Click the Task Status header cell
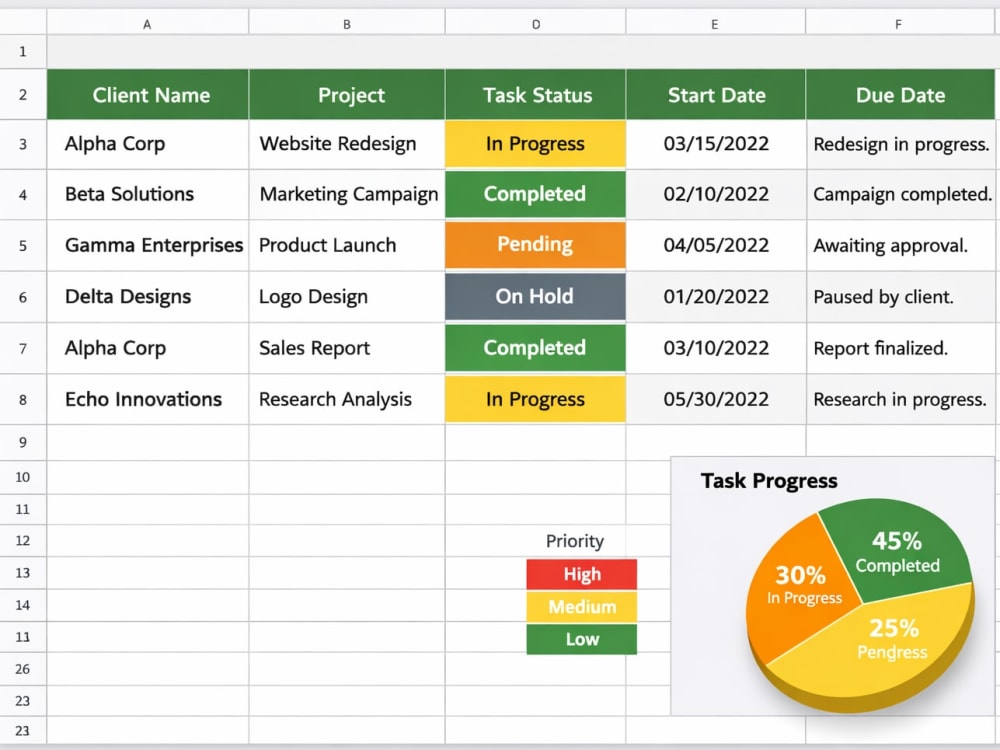This screenshot has width=1000, height=750. (536, 94)
